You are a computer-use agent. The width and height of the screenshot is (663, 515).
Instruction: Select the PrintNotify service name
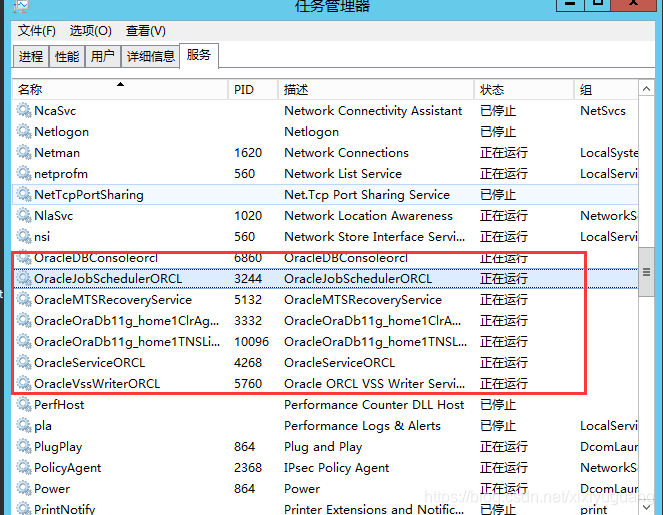tap(65, 509)
